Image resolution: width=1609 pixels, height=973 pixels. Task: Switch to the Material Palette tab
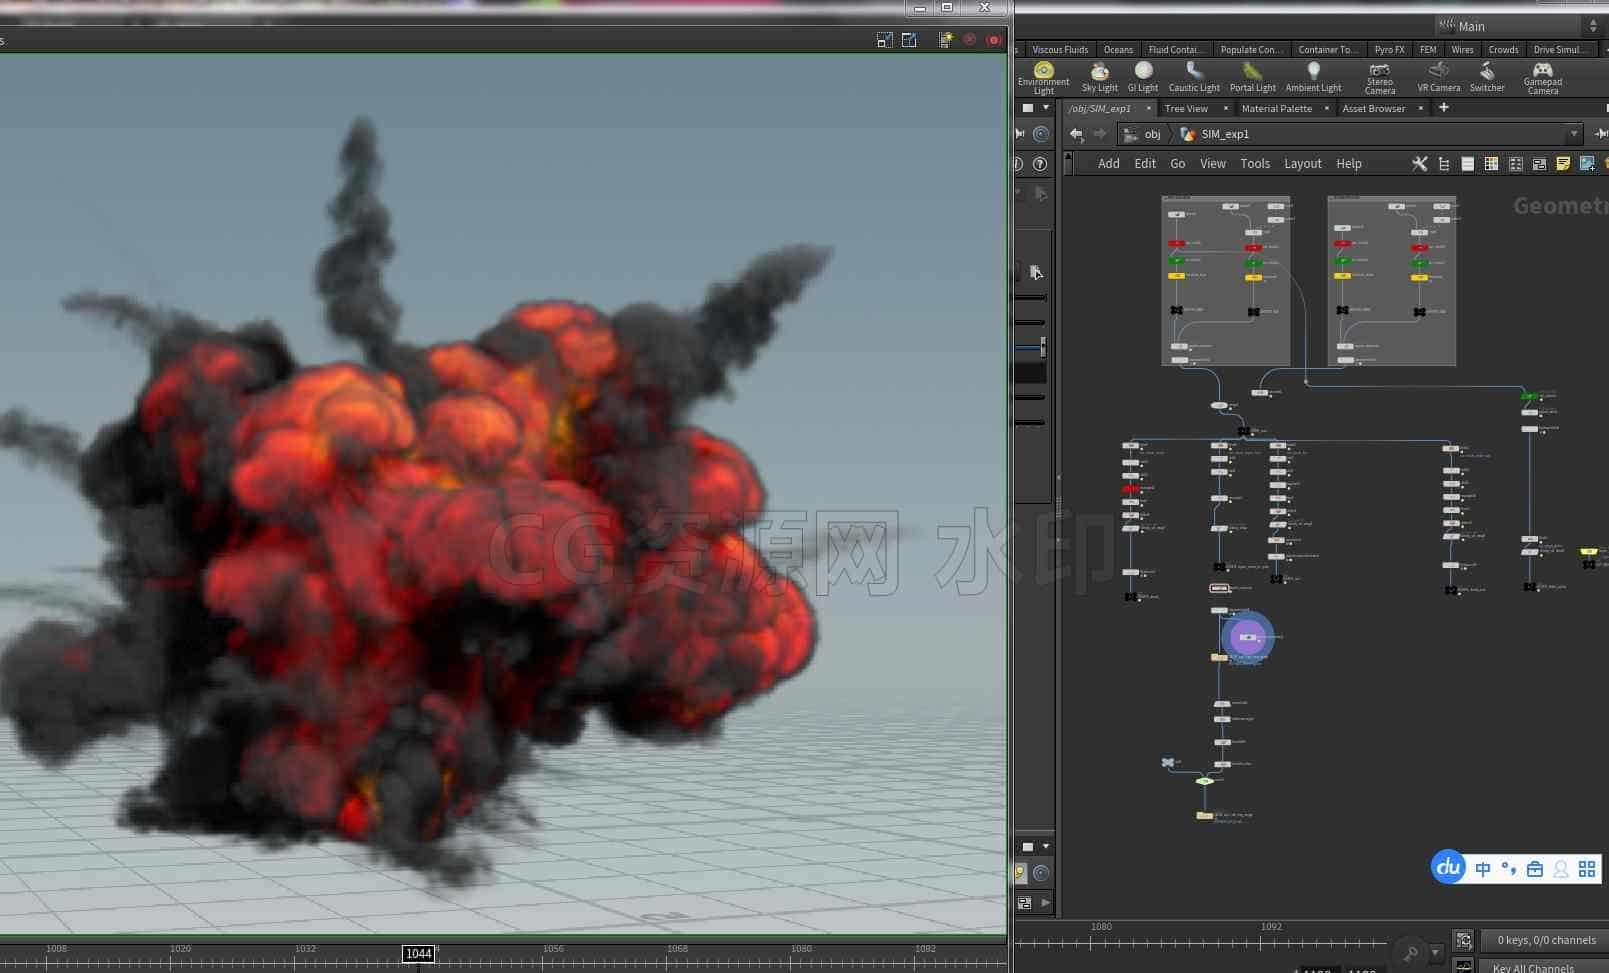[x=1276, y=108]
